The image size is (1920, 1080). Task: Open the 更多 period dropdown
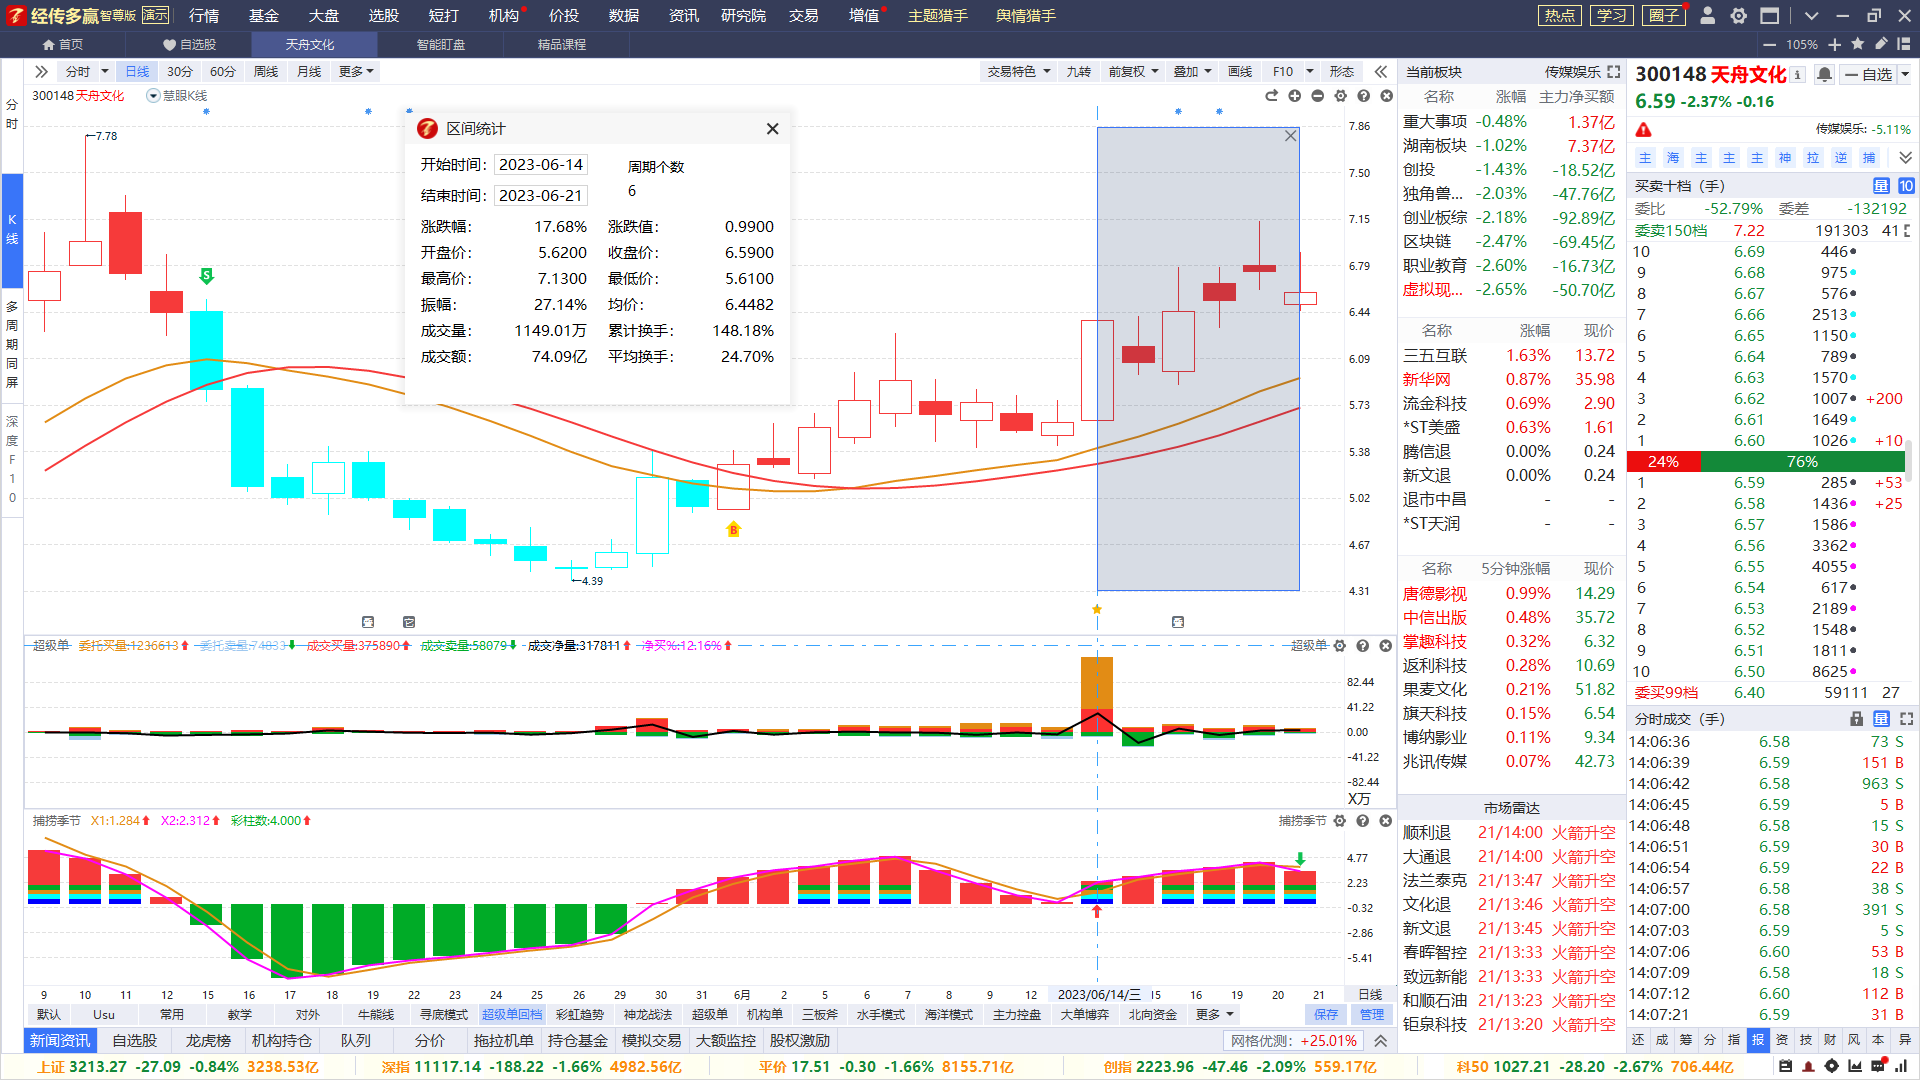point(356,72)
